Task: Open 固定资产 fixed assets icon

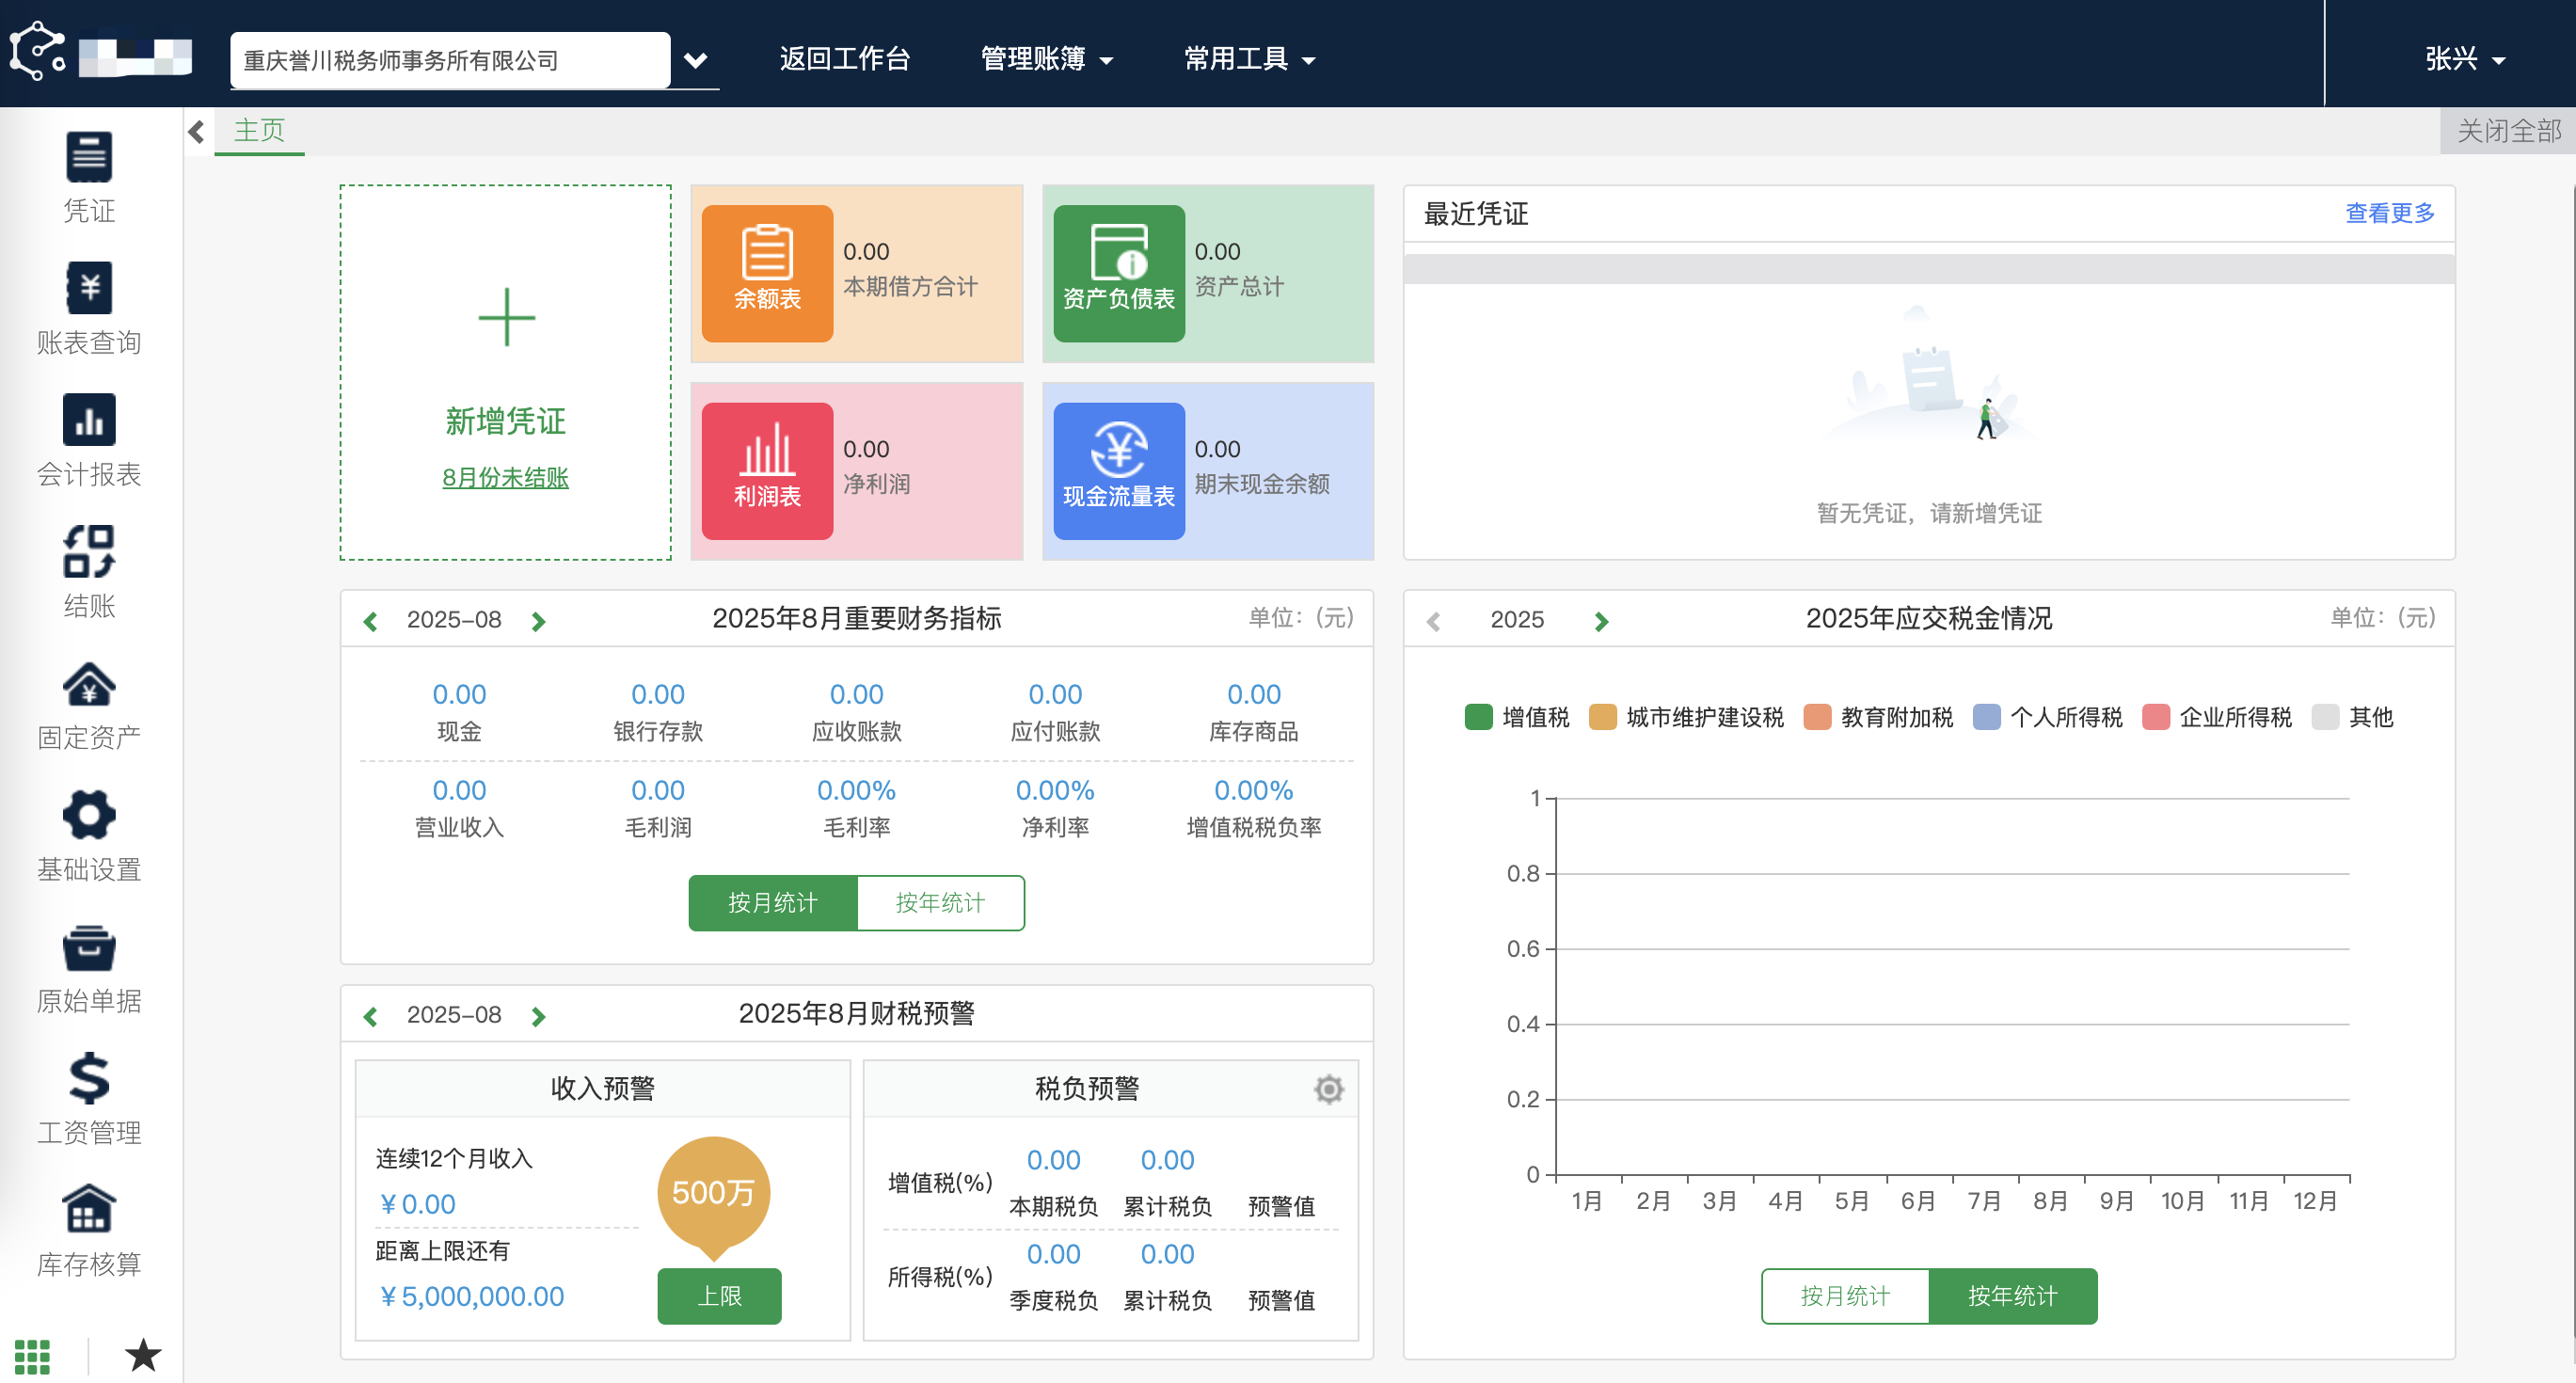Action: tap(88, 684)
